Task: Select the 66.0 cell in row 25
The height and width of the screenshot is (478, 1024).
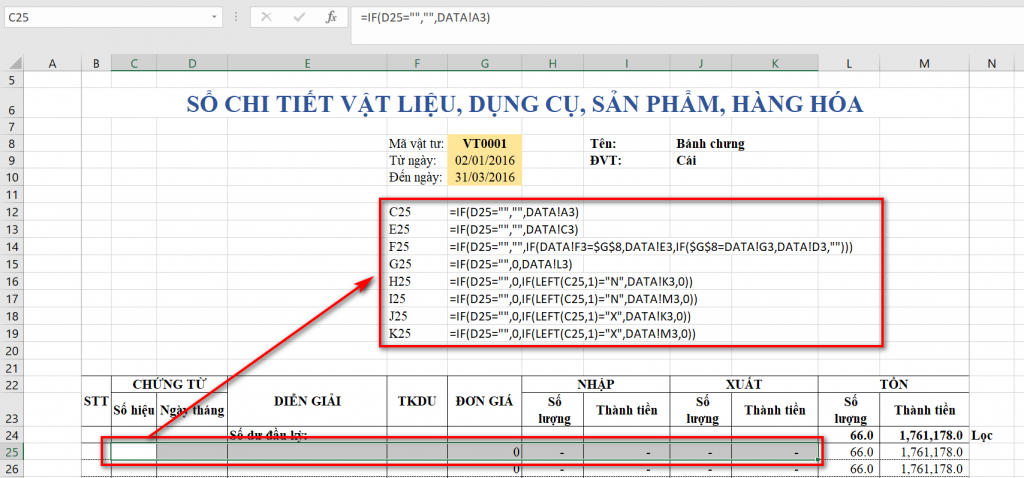Action: point(848,452)
